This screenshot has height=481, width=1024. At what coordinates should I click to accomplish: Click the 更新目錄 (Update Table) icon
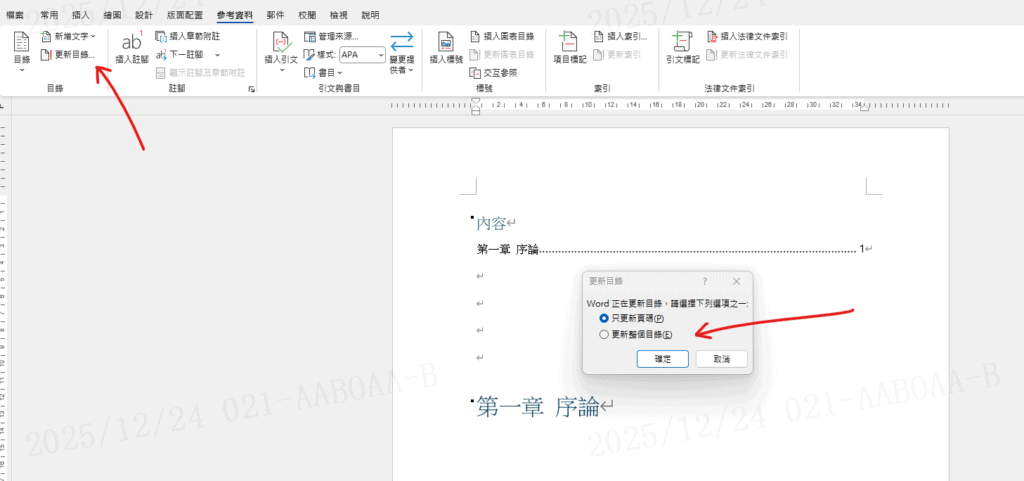[x=46, y=54]
